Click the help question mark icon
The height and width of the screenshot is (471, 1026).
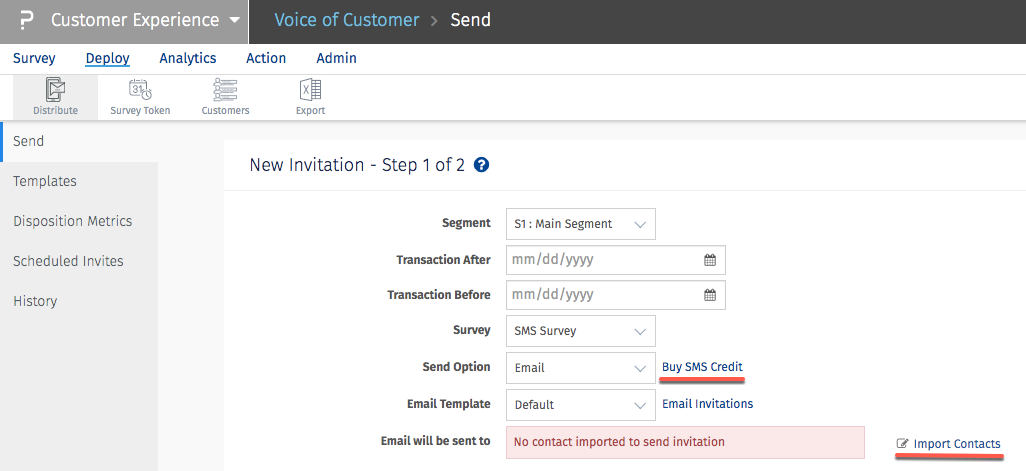[481, 165]
